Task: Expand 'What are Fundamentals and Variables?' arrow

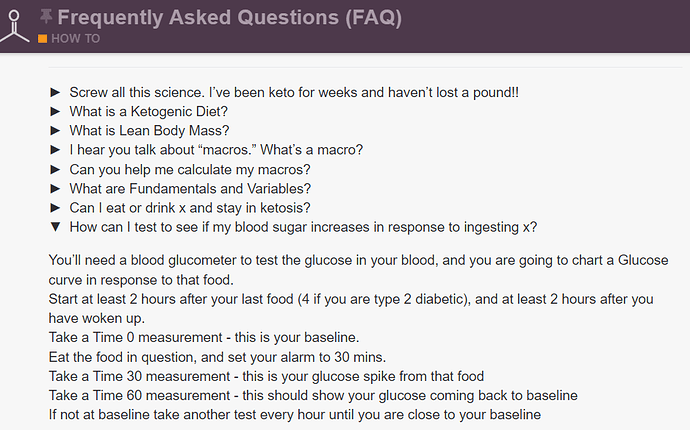Action: (55, 189)
